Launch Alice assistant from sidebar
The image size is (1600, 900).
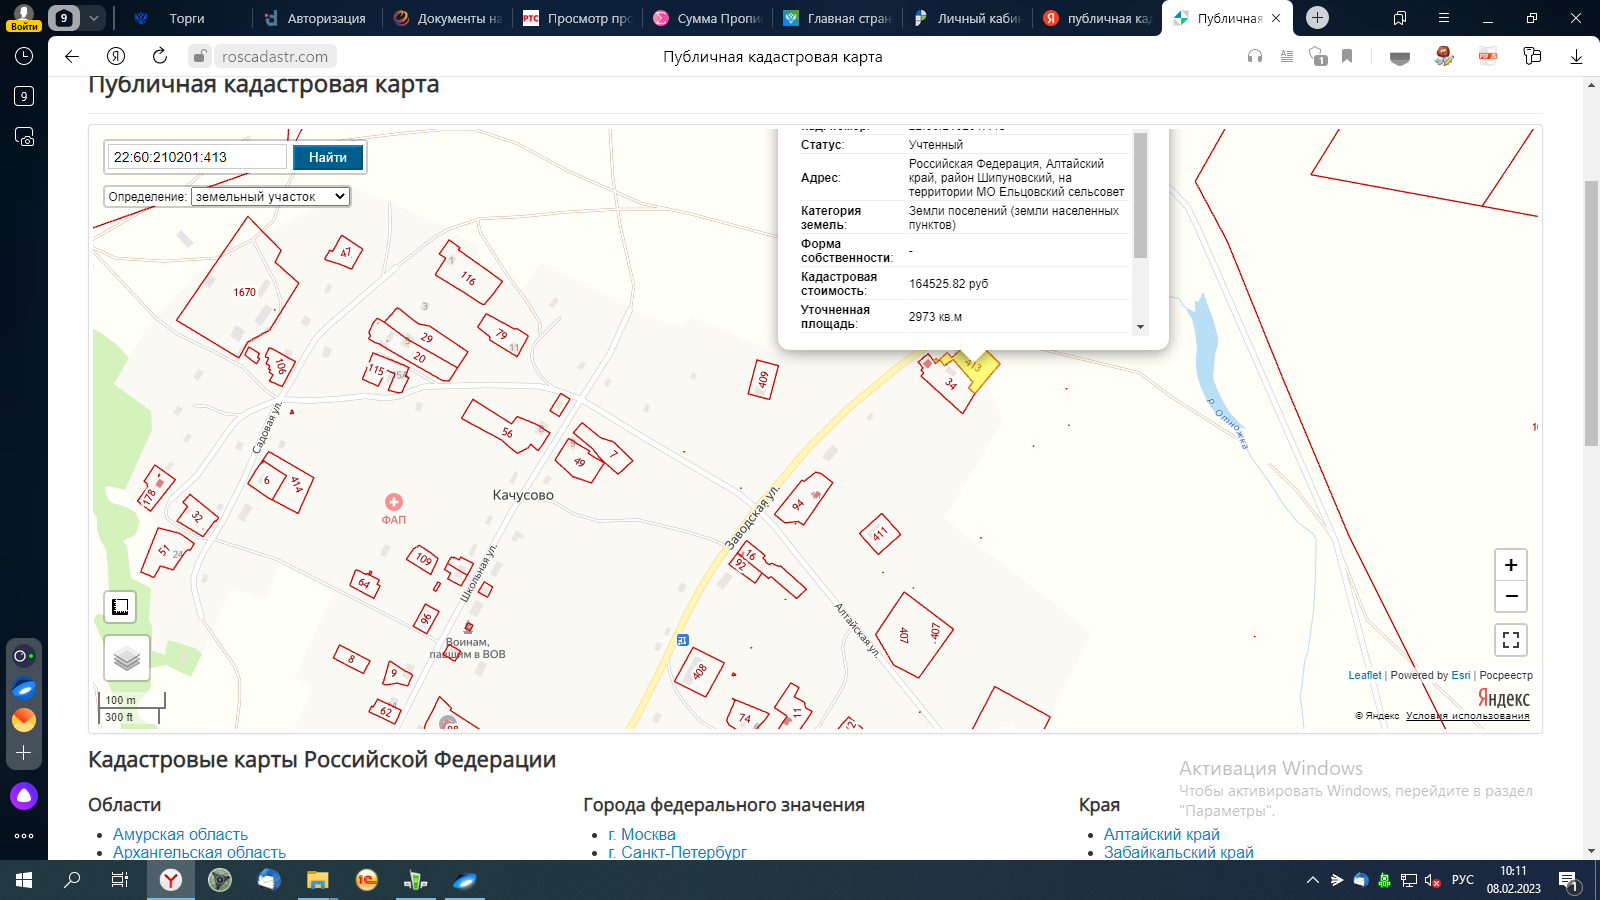[24, 796]
